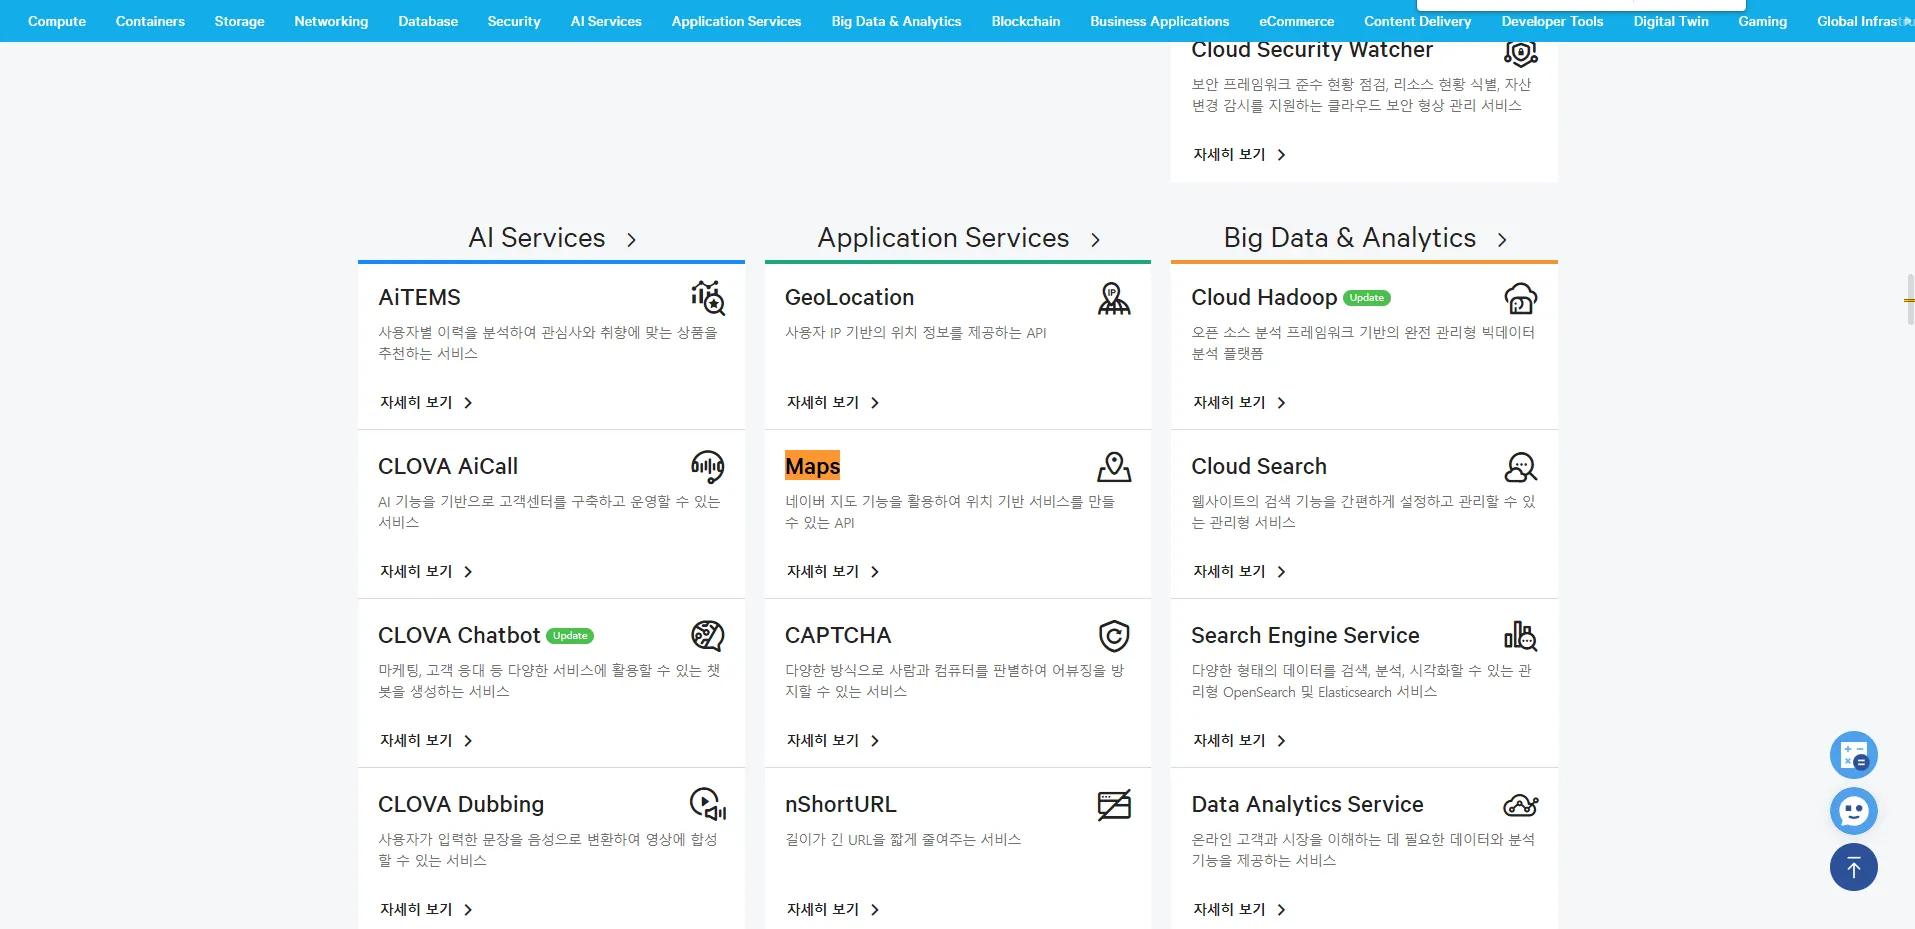The image size is (1915, 929).
Task: Select AI Services in the navigation bar
Action: coord(606,21)
